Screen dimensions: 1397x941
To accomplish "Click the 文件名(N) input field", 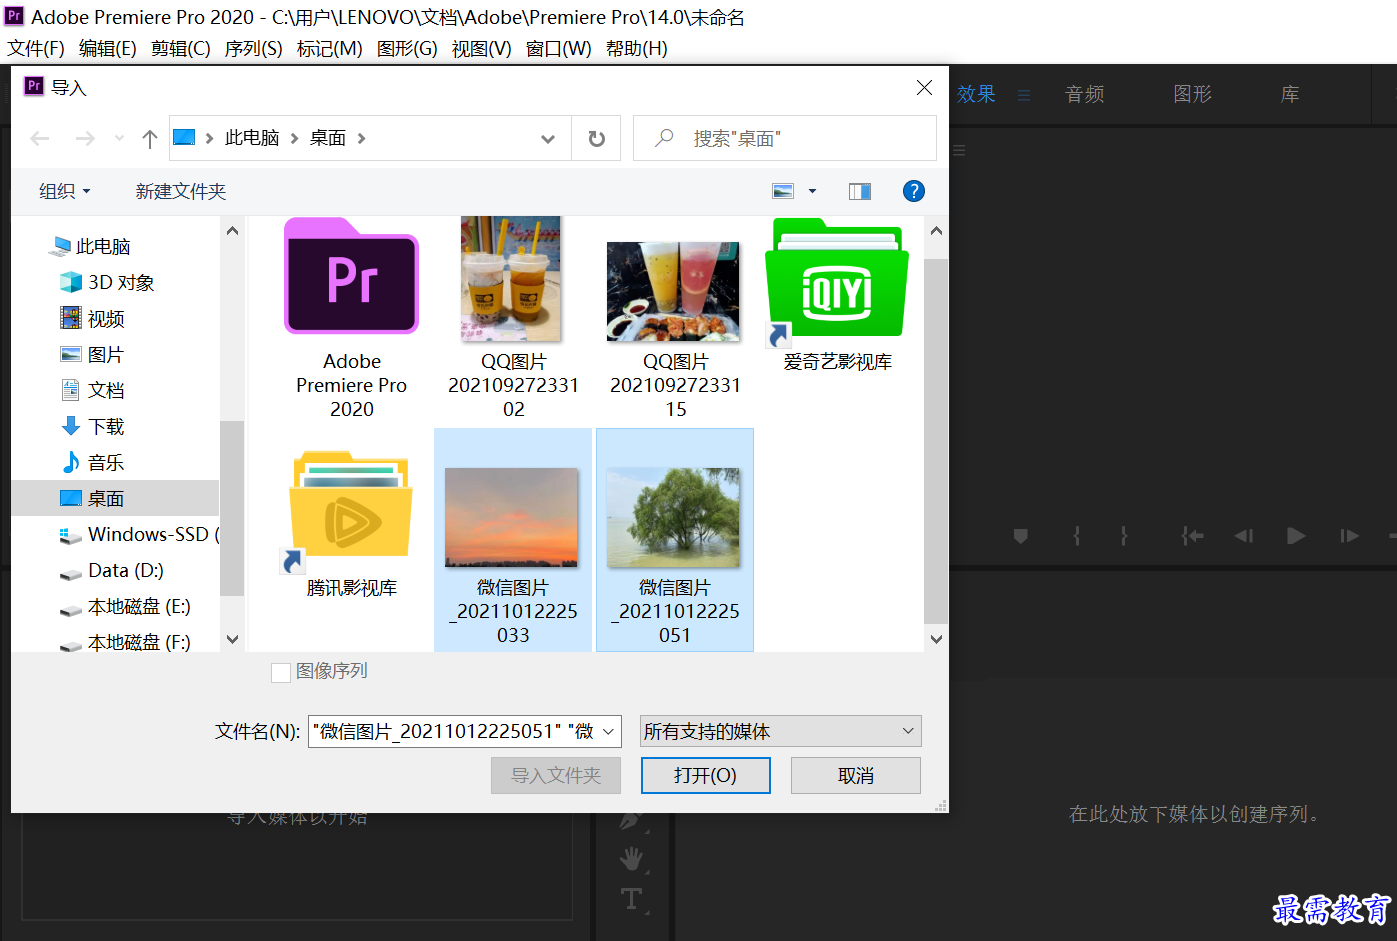I will coord(465,731).
